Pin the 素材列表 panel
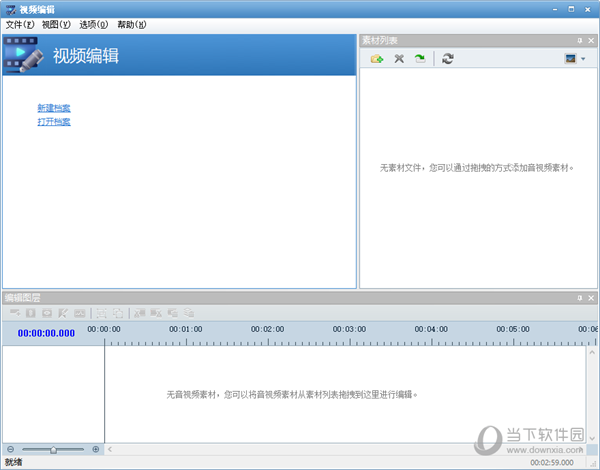This screenshot has width=600, height=470. point(579,40)
